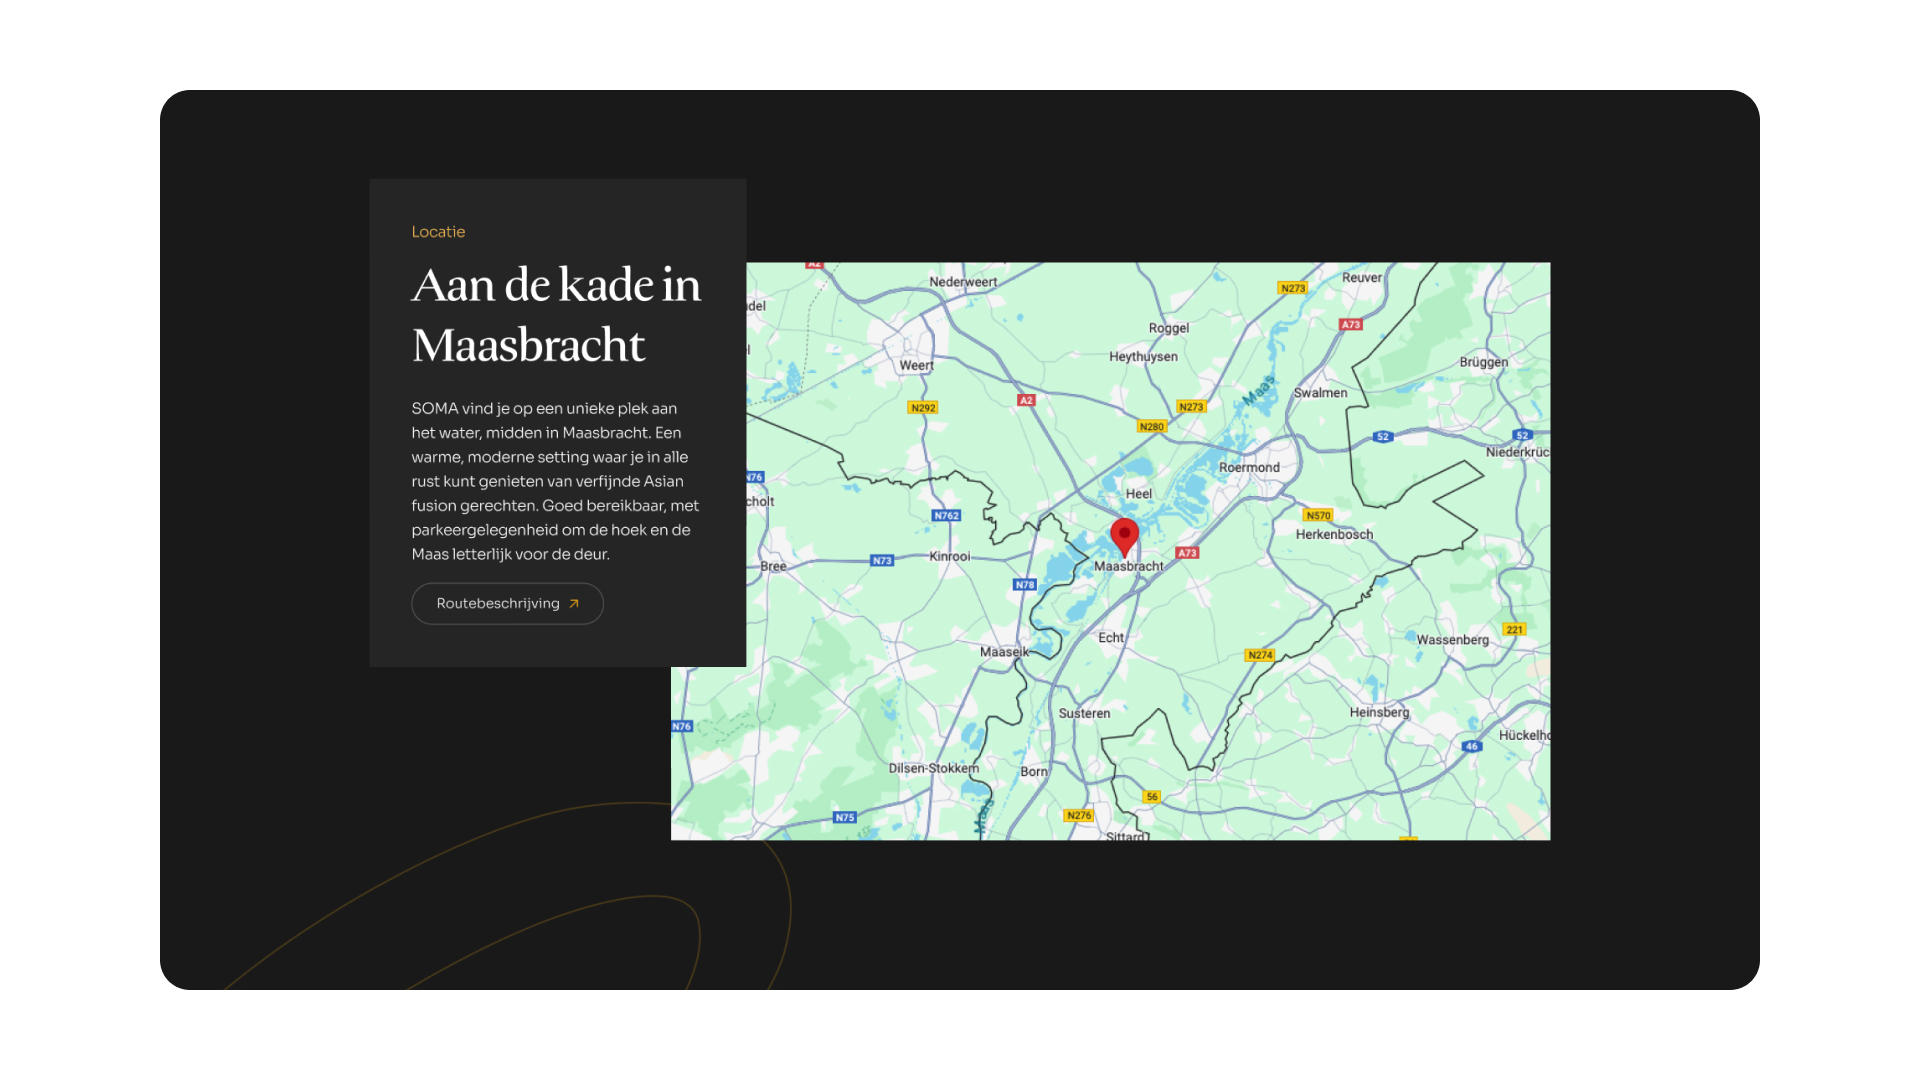The height and width of the screenshot is (1080, 1920).
Task: Click the N292 road marker
Action: pyautogui.click(x=923, y=408)
